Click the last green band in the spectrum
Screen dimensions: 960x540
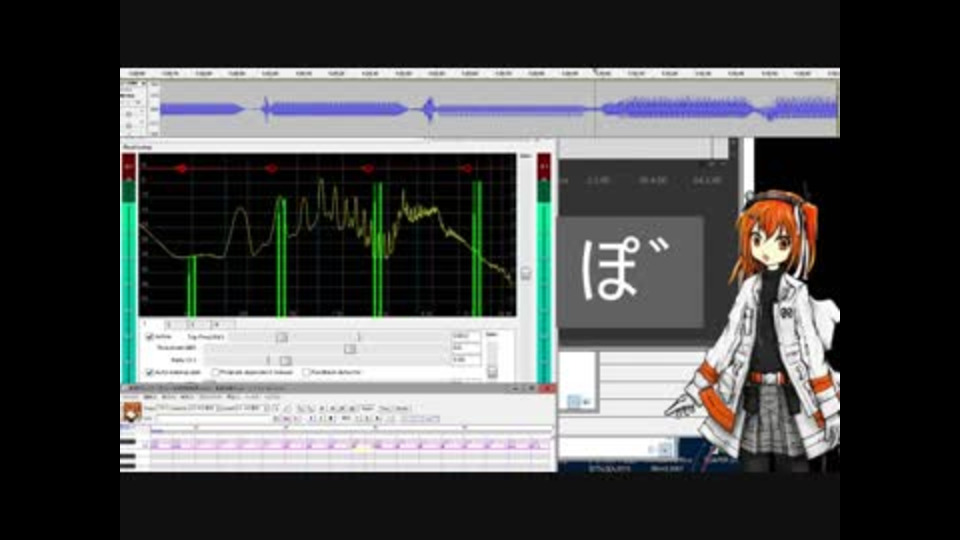(x=477, y=249)
